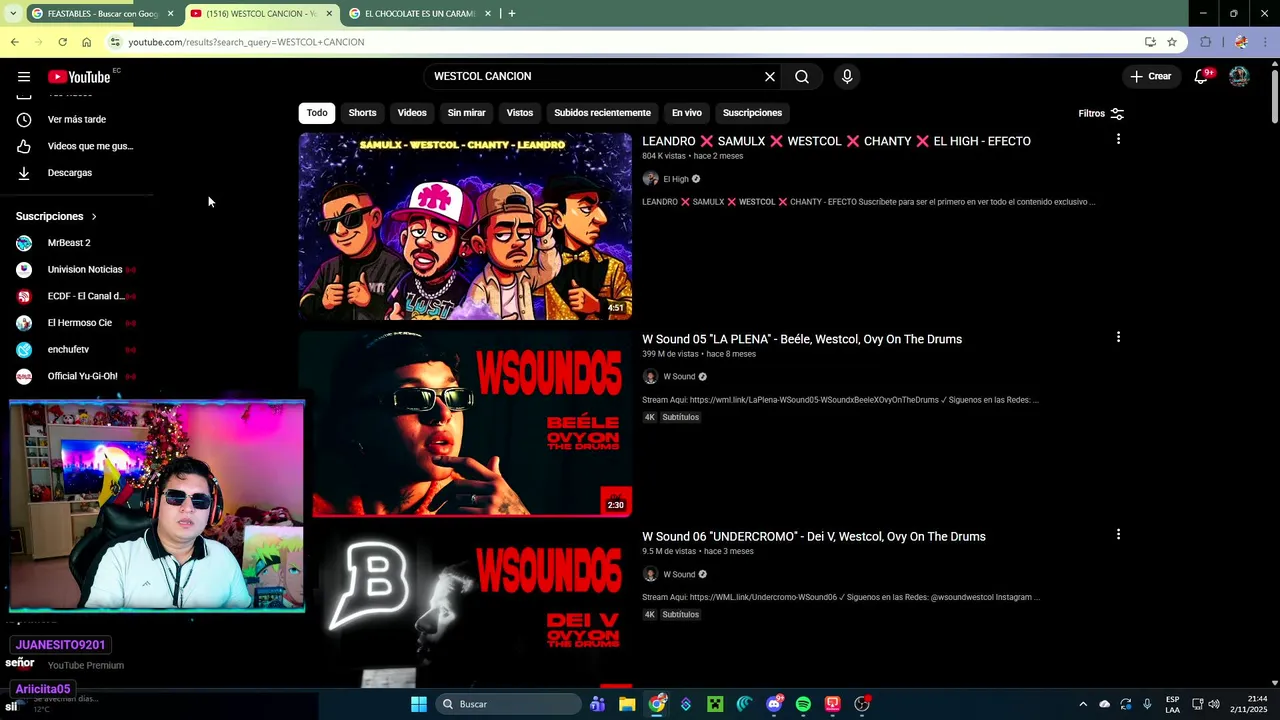Open Spotify from the taskbar
The height and width of the screenshot is (720, 1280).
pyautogui.click(x=803, y=704)
